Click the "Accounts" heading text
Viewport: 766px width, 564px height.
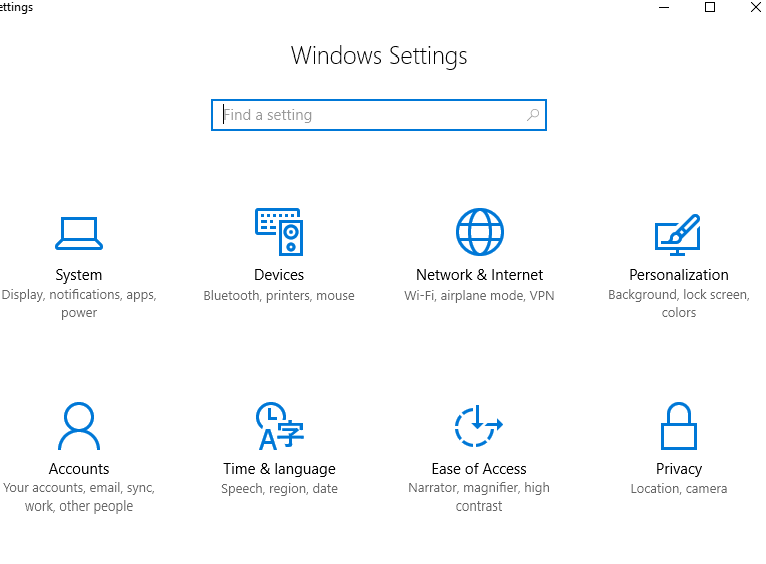point(79,469)
